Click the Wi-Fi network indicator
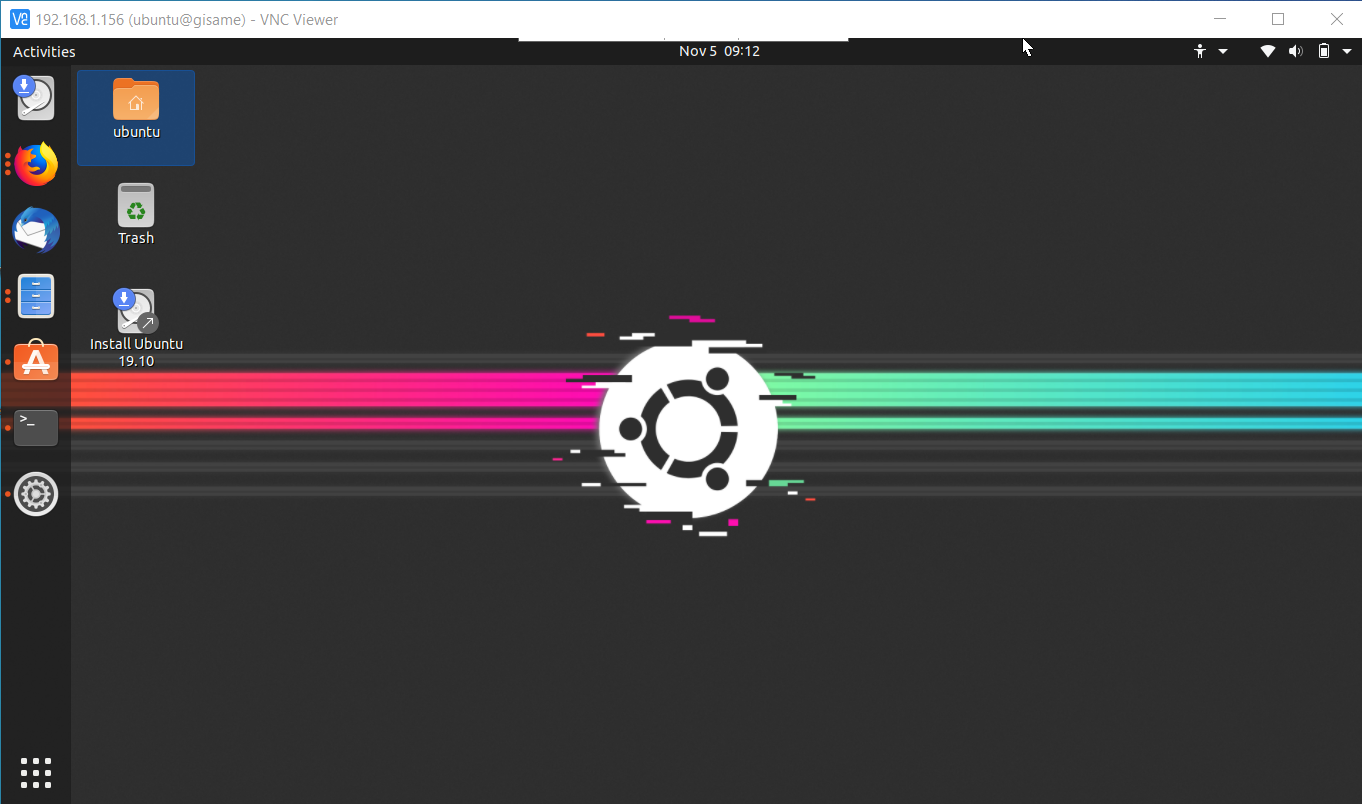The width and height of the screenshot is (1362, 804). pos(1267,51)
